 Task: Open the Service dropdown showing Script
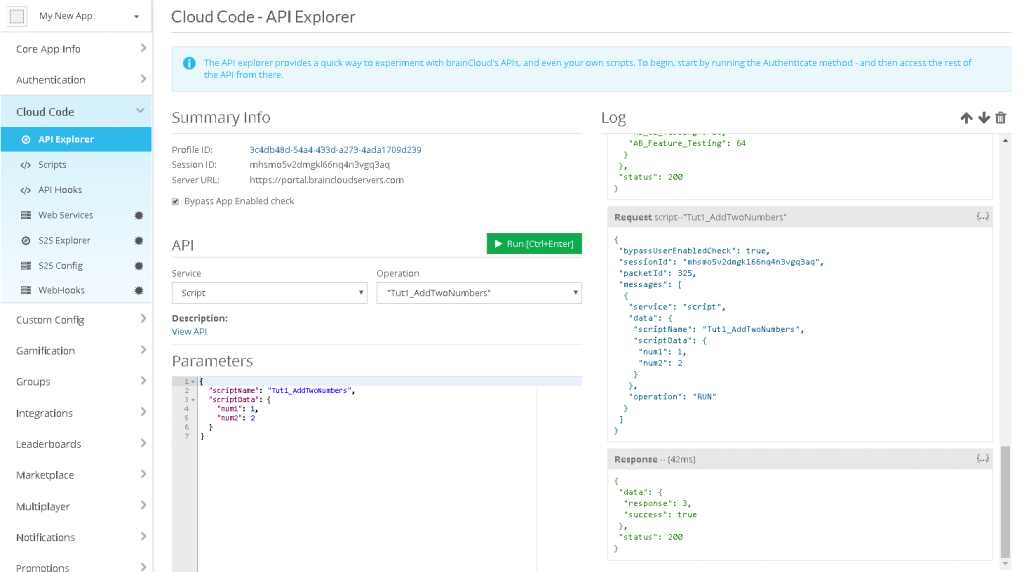tap(269, 293)
